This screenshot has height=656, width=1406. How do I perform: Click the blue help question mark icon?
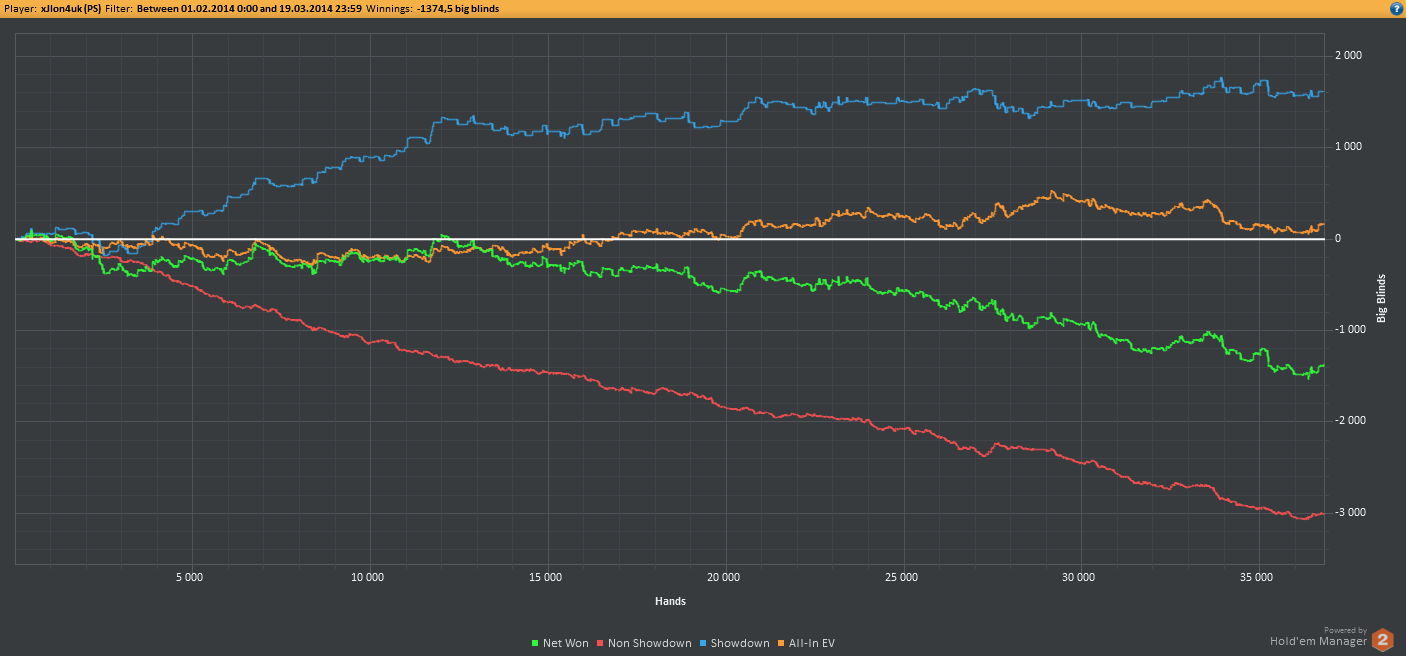1395,8
